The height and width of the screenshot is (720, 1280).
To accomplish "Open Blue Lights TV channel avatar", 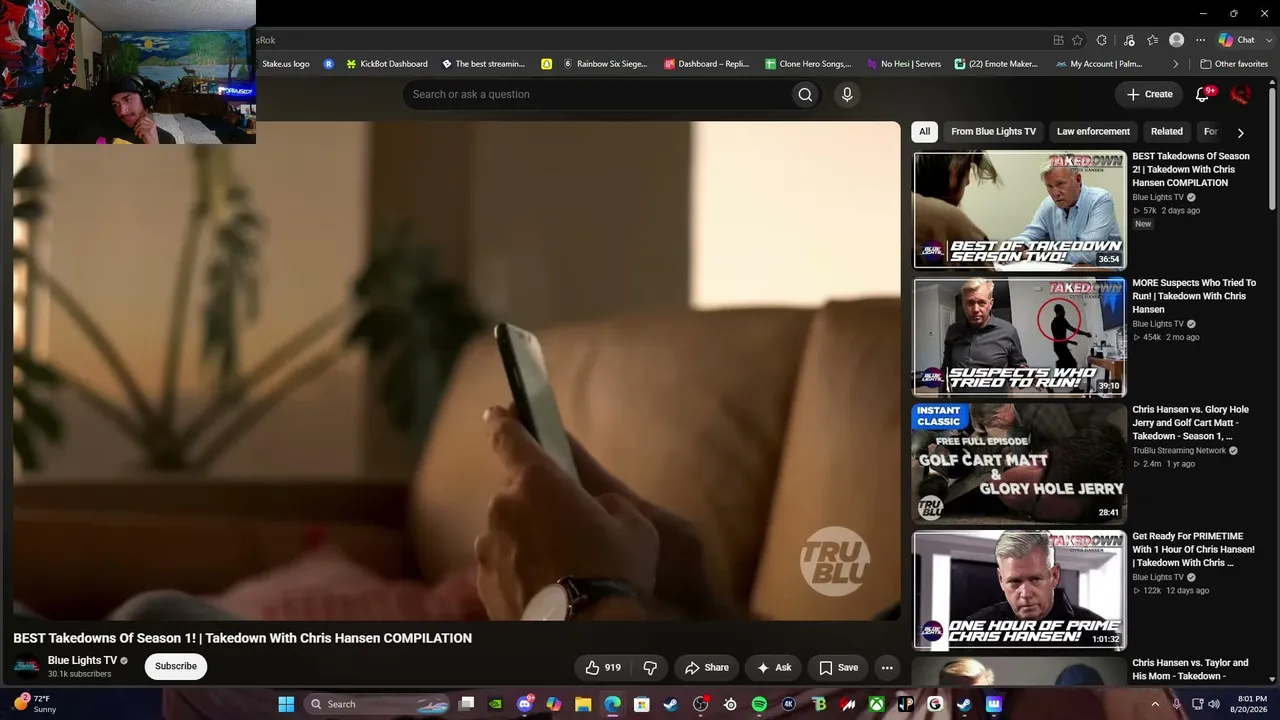I will (27, 666).
